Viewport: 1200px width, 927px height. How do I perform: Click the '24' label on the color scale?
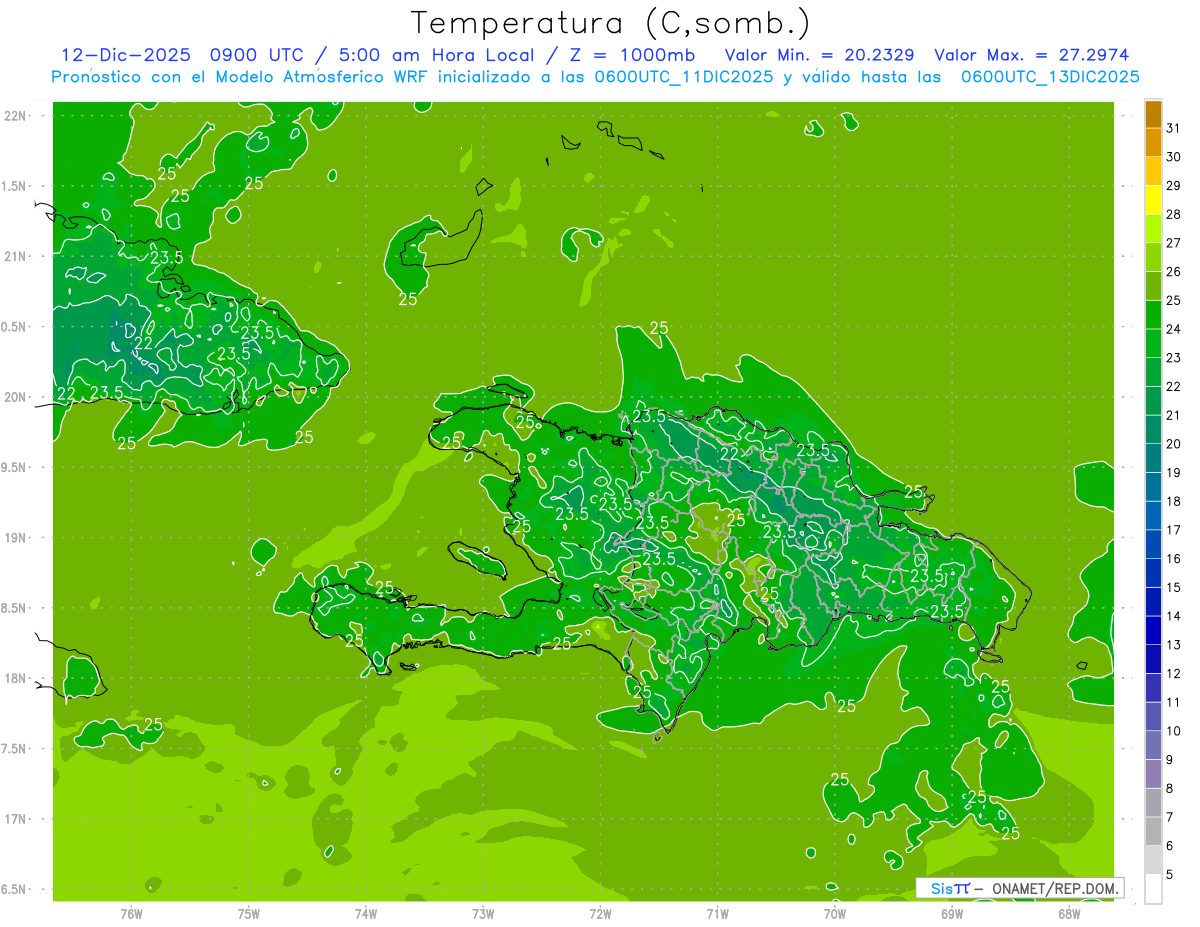pos(1174,329)
